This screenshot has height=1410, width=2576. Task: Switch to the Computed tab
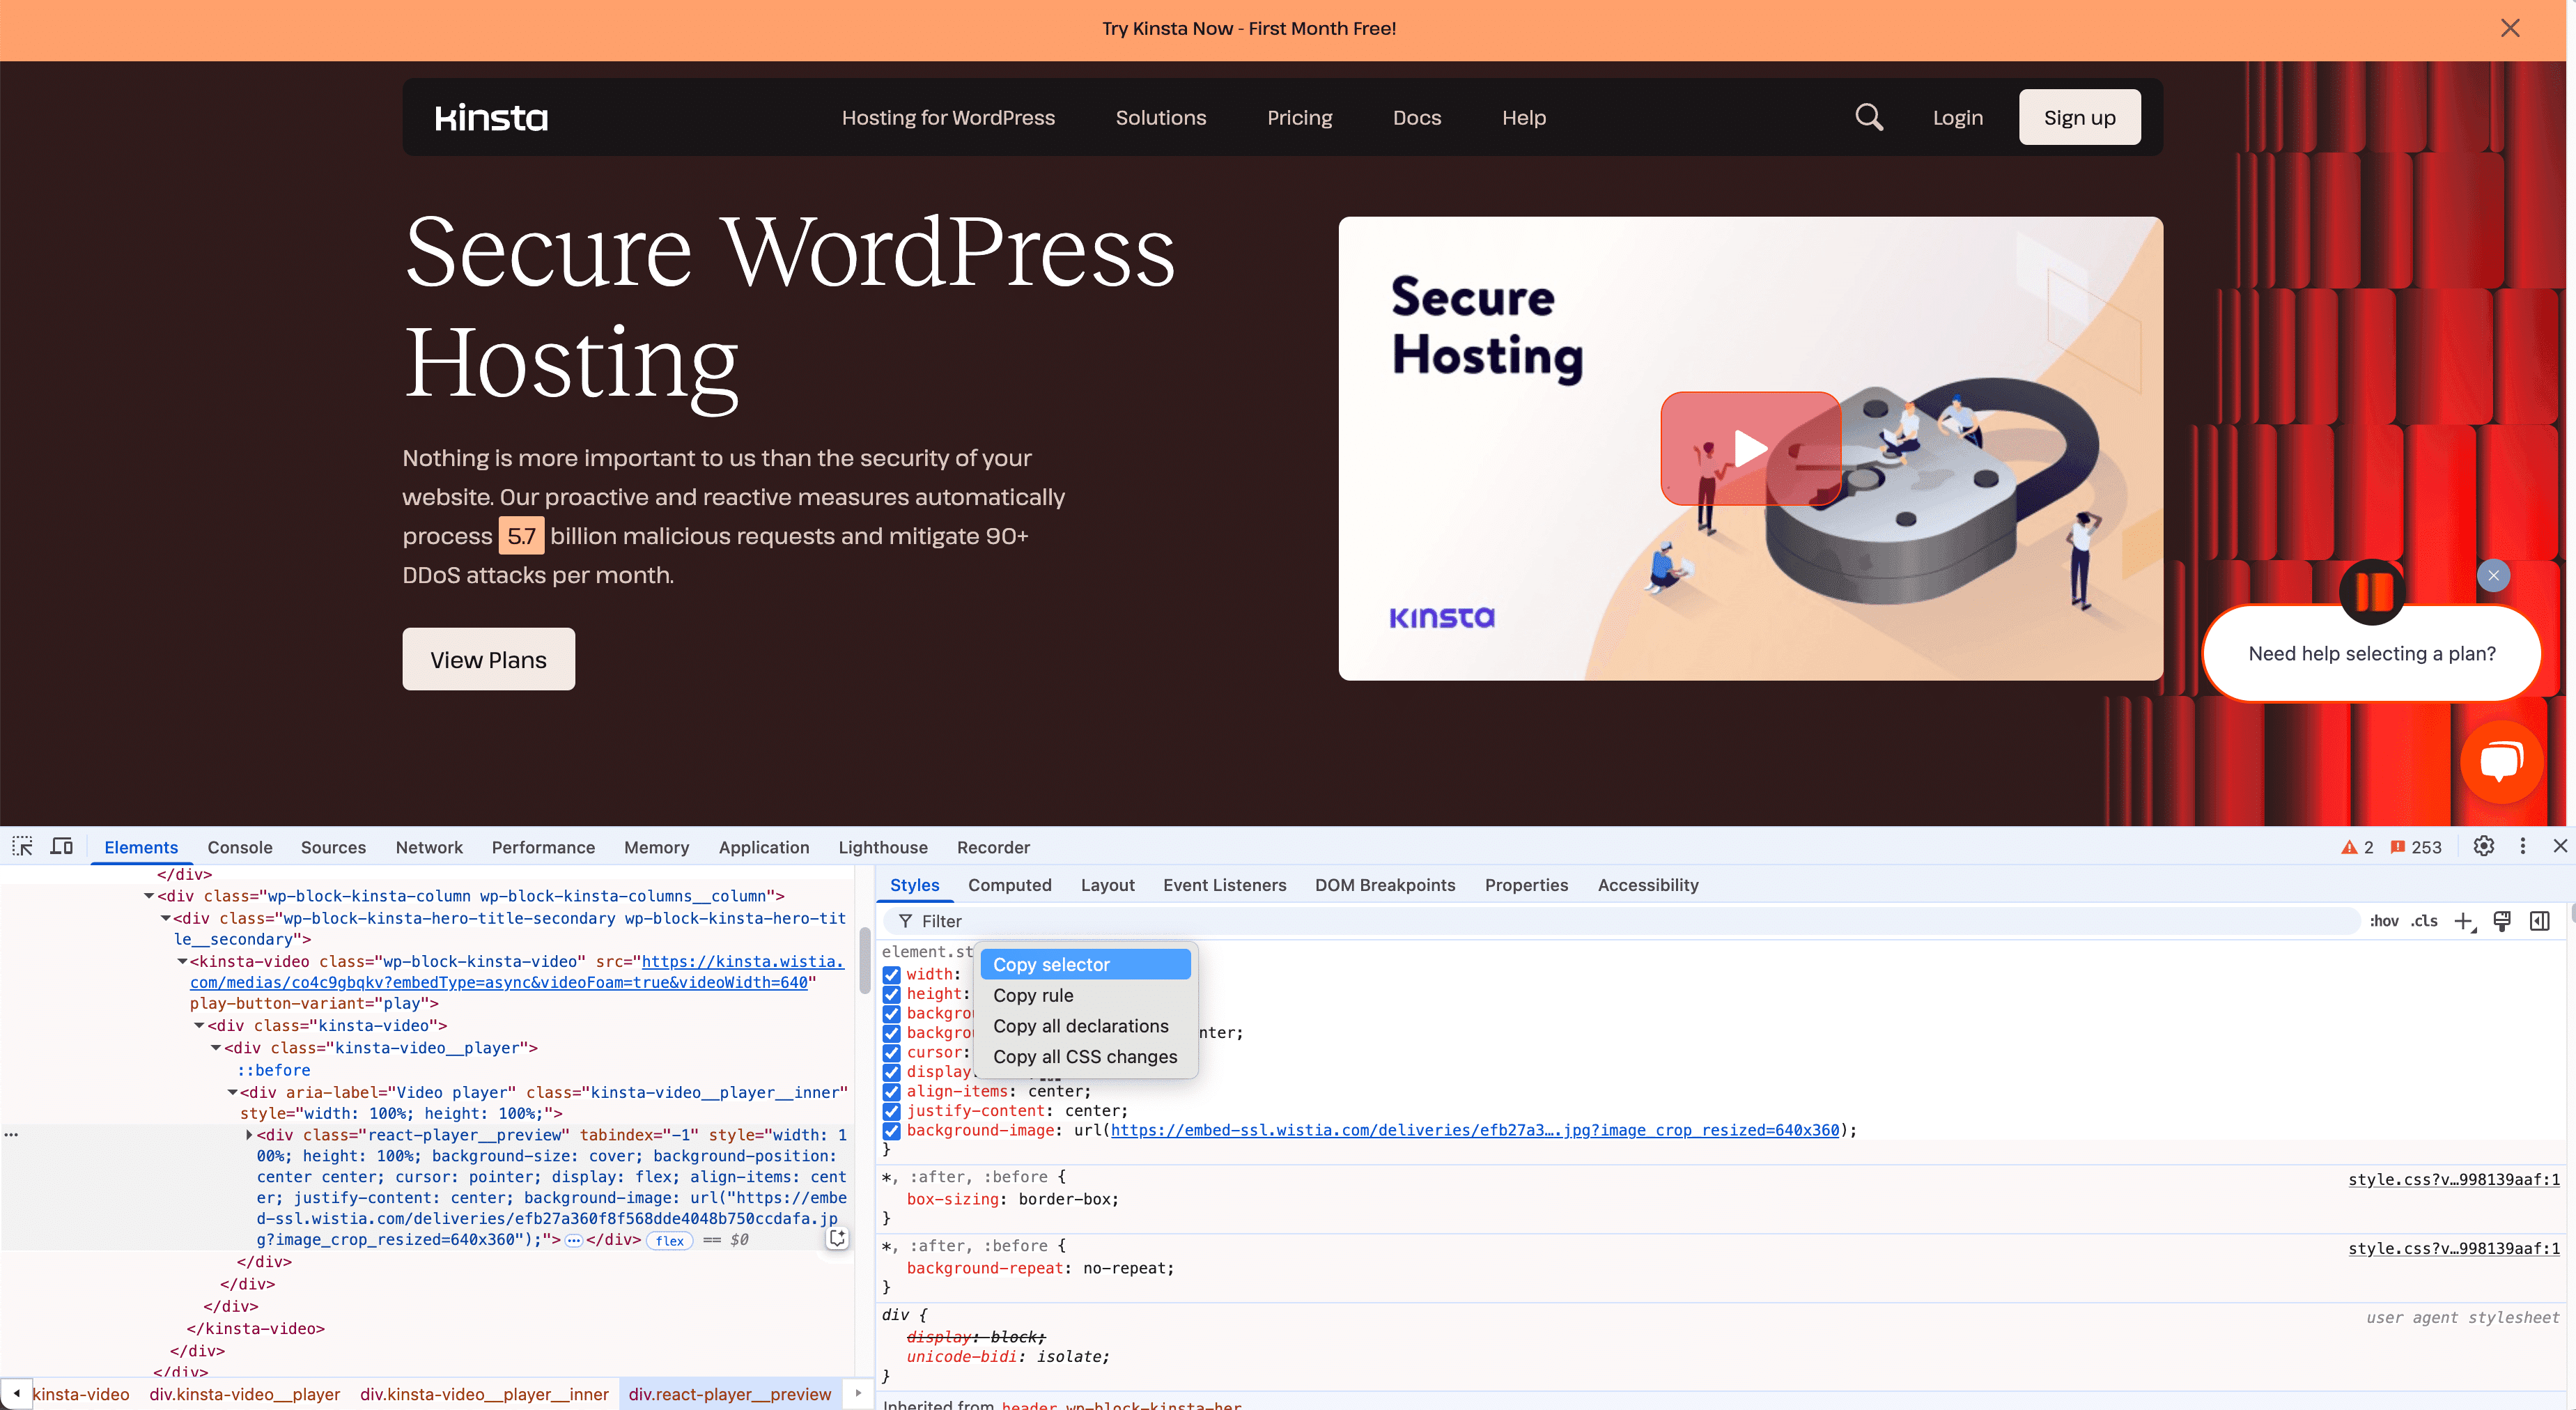pos(1010,885)
